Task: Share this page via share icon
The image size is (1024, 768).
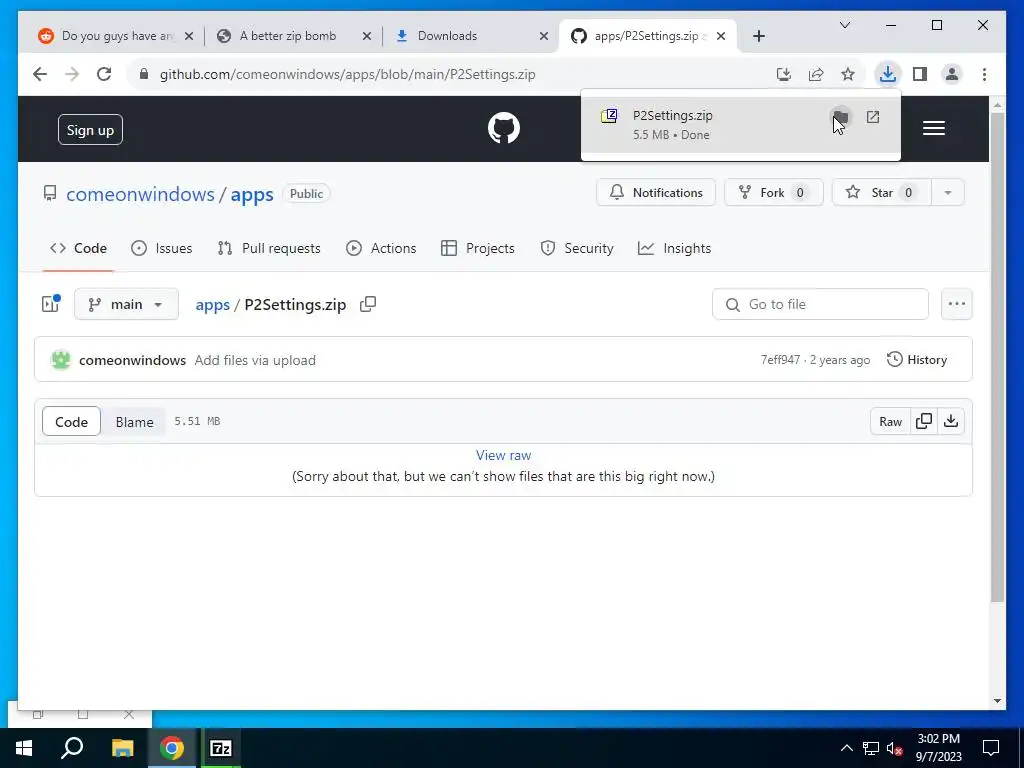Action: click(816, 74)
